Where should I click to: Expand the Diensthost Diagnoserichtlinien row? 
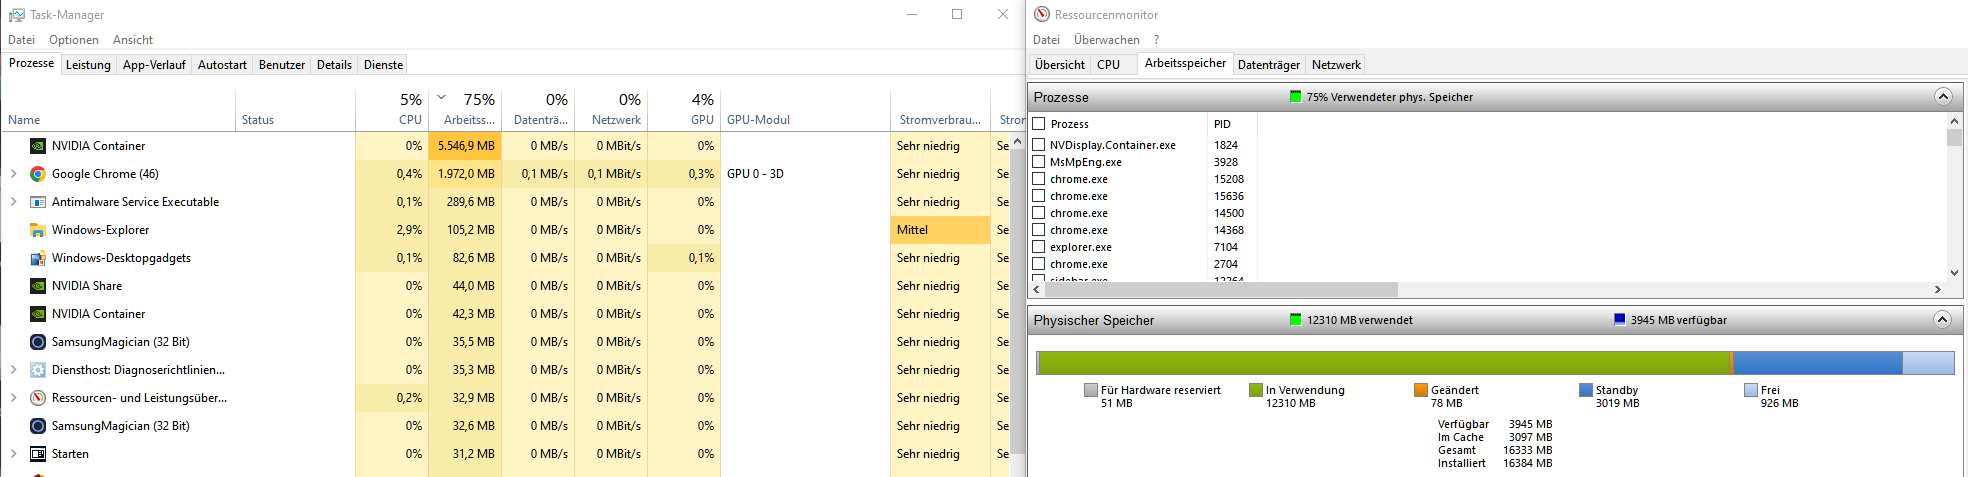(13, 370)
